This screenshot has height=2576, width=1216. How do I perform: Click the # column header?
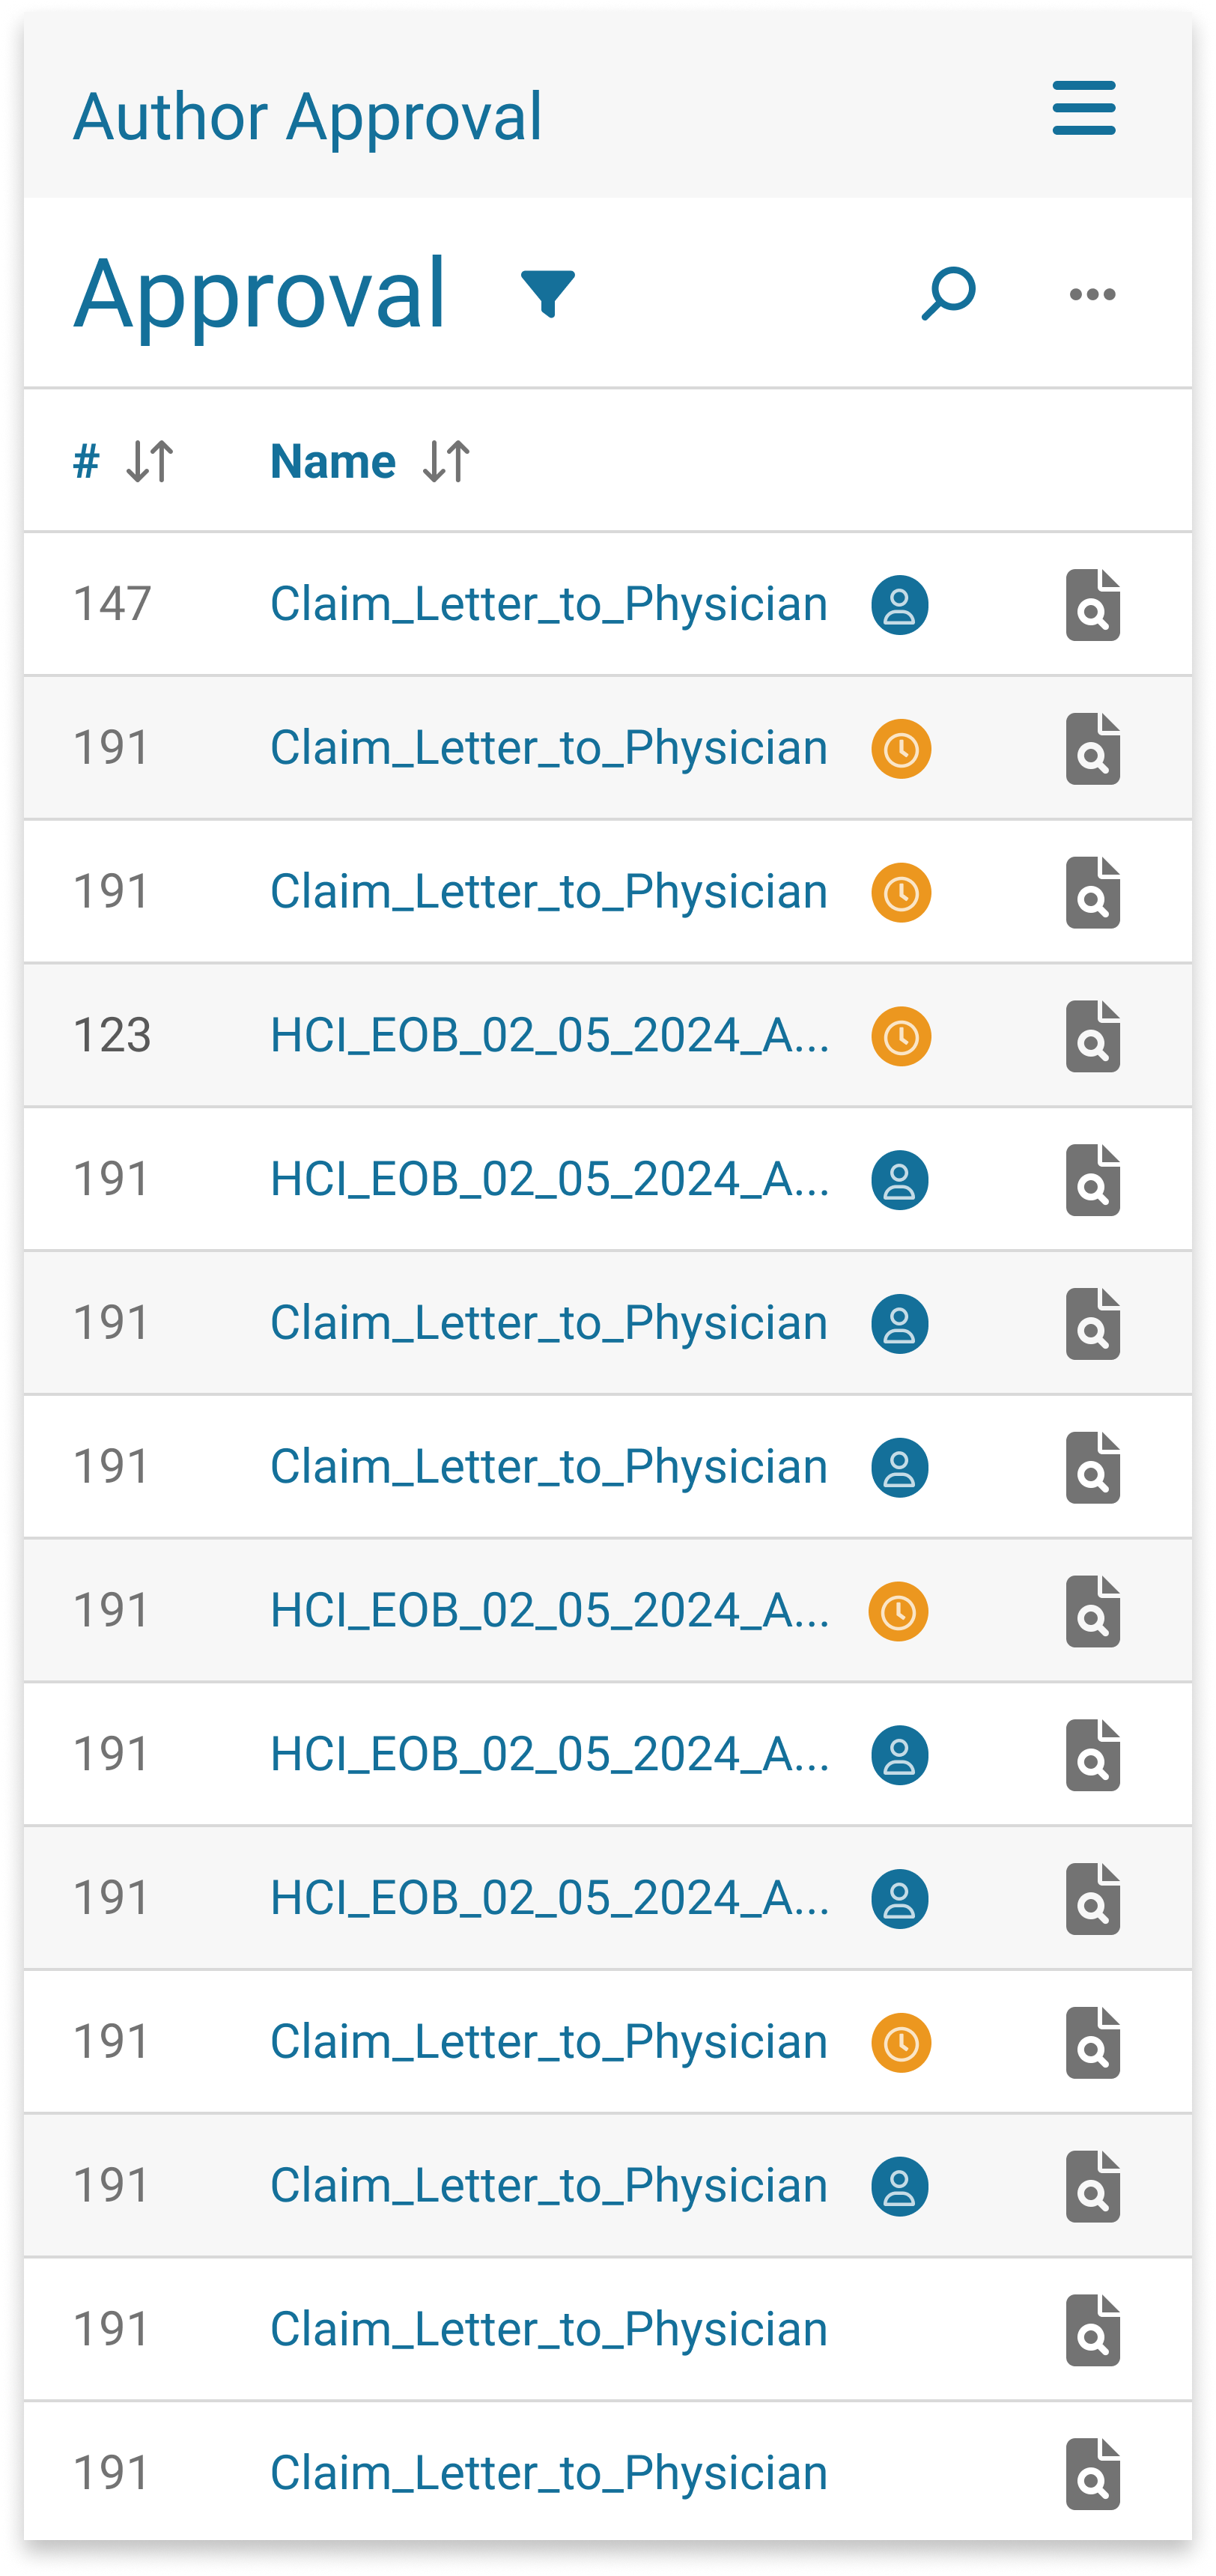point(87,462)
